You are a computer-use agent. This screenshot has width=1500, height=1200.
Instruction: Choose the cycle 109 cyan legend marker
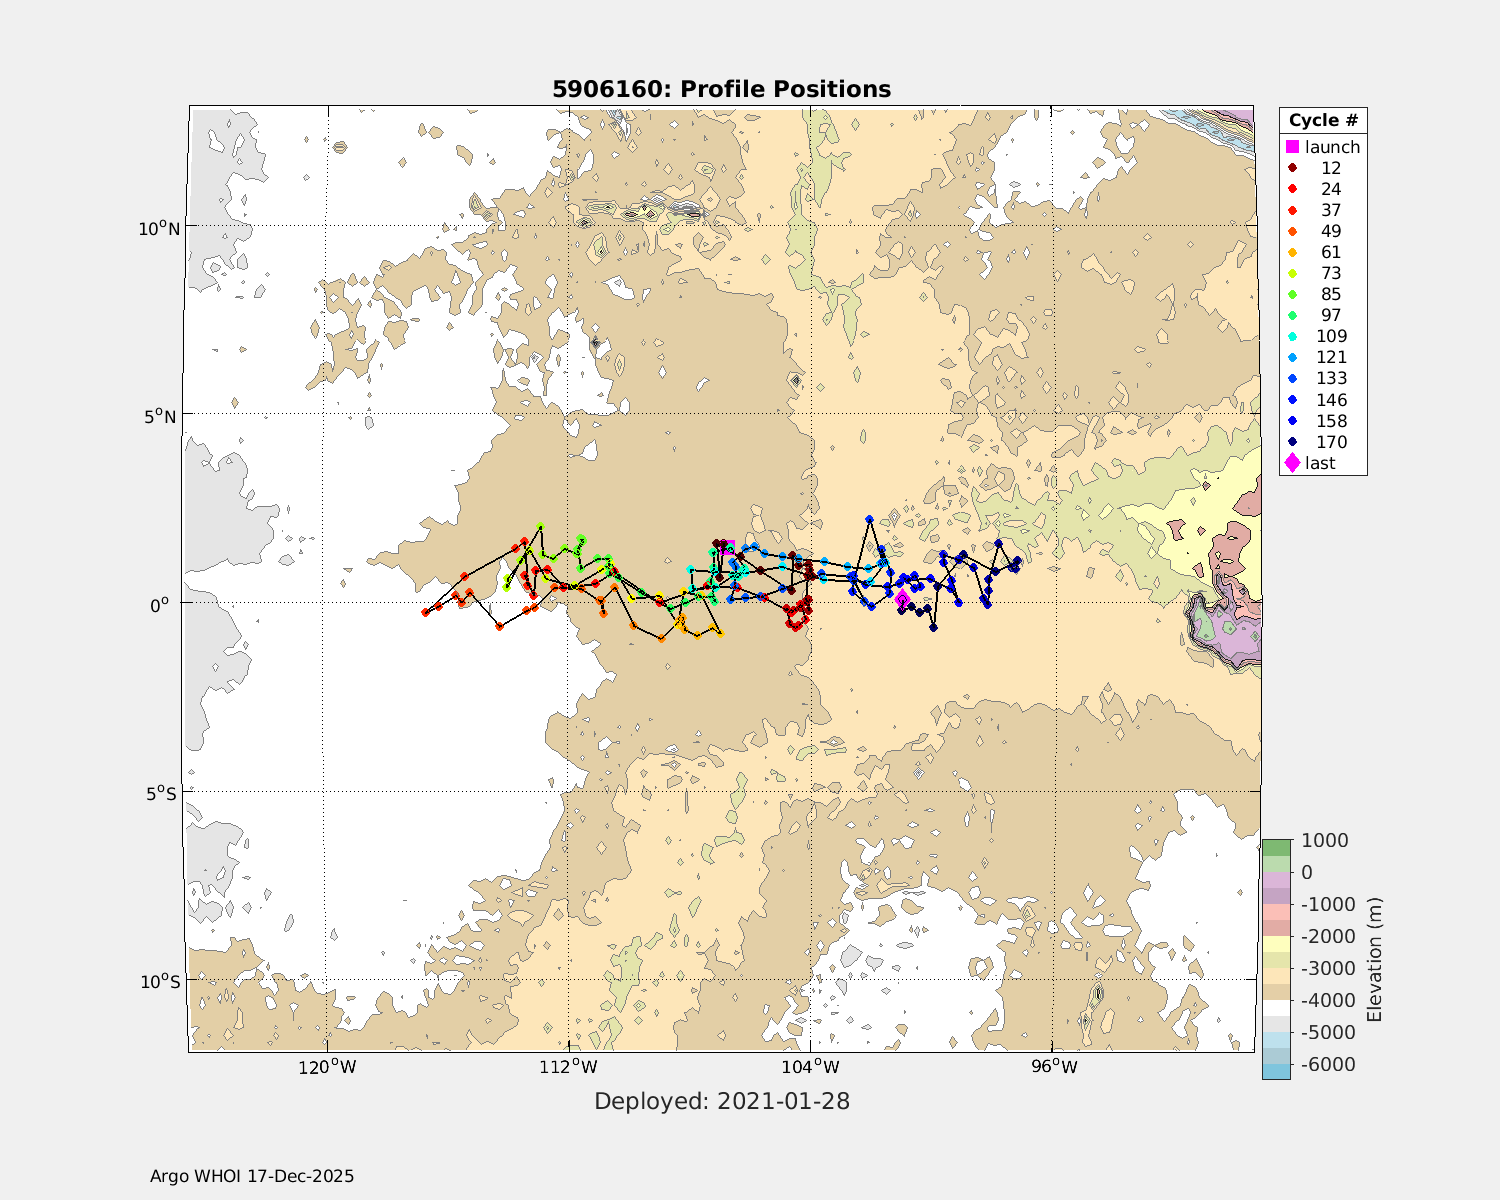1292,336
